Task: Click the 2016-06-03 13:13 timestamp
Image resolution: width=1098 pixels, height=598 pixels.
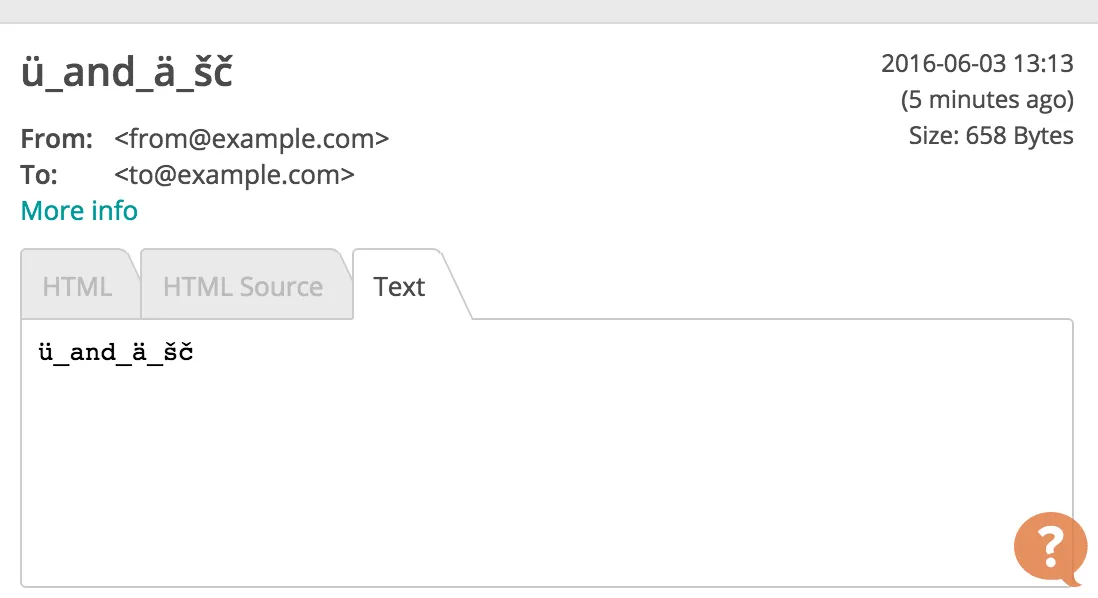Action: click(x=977, y=64)
